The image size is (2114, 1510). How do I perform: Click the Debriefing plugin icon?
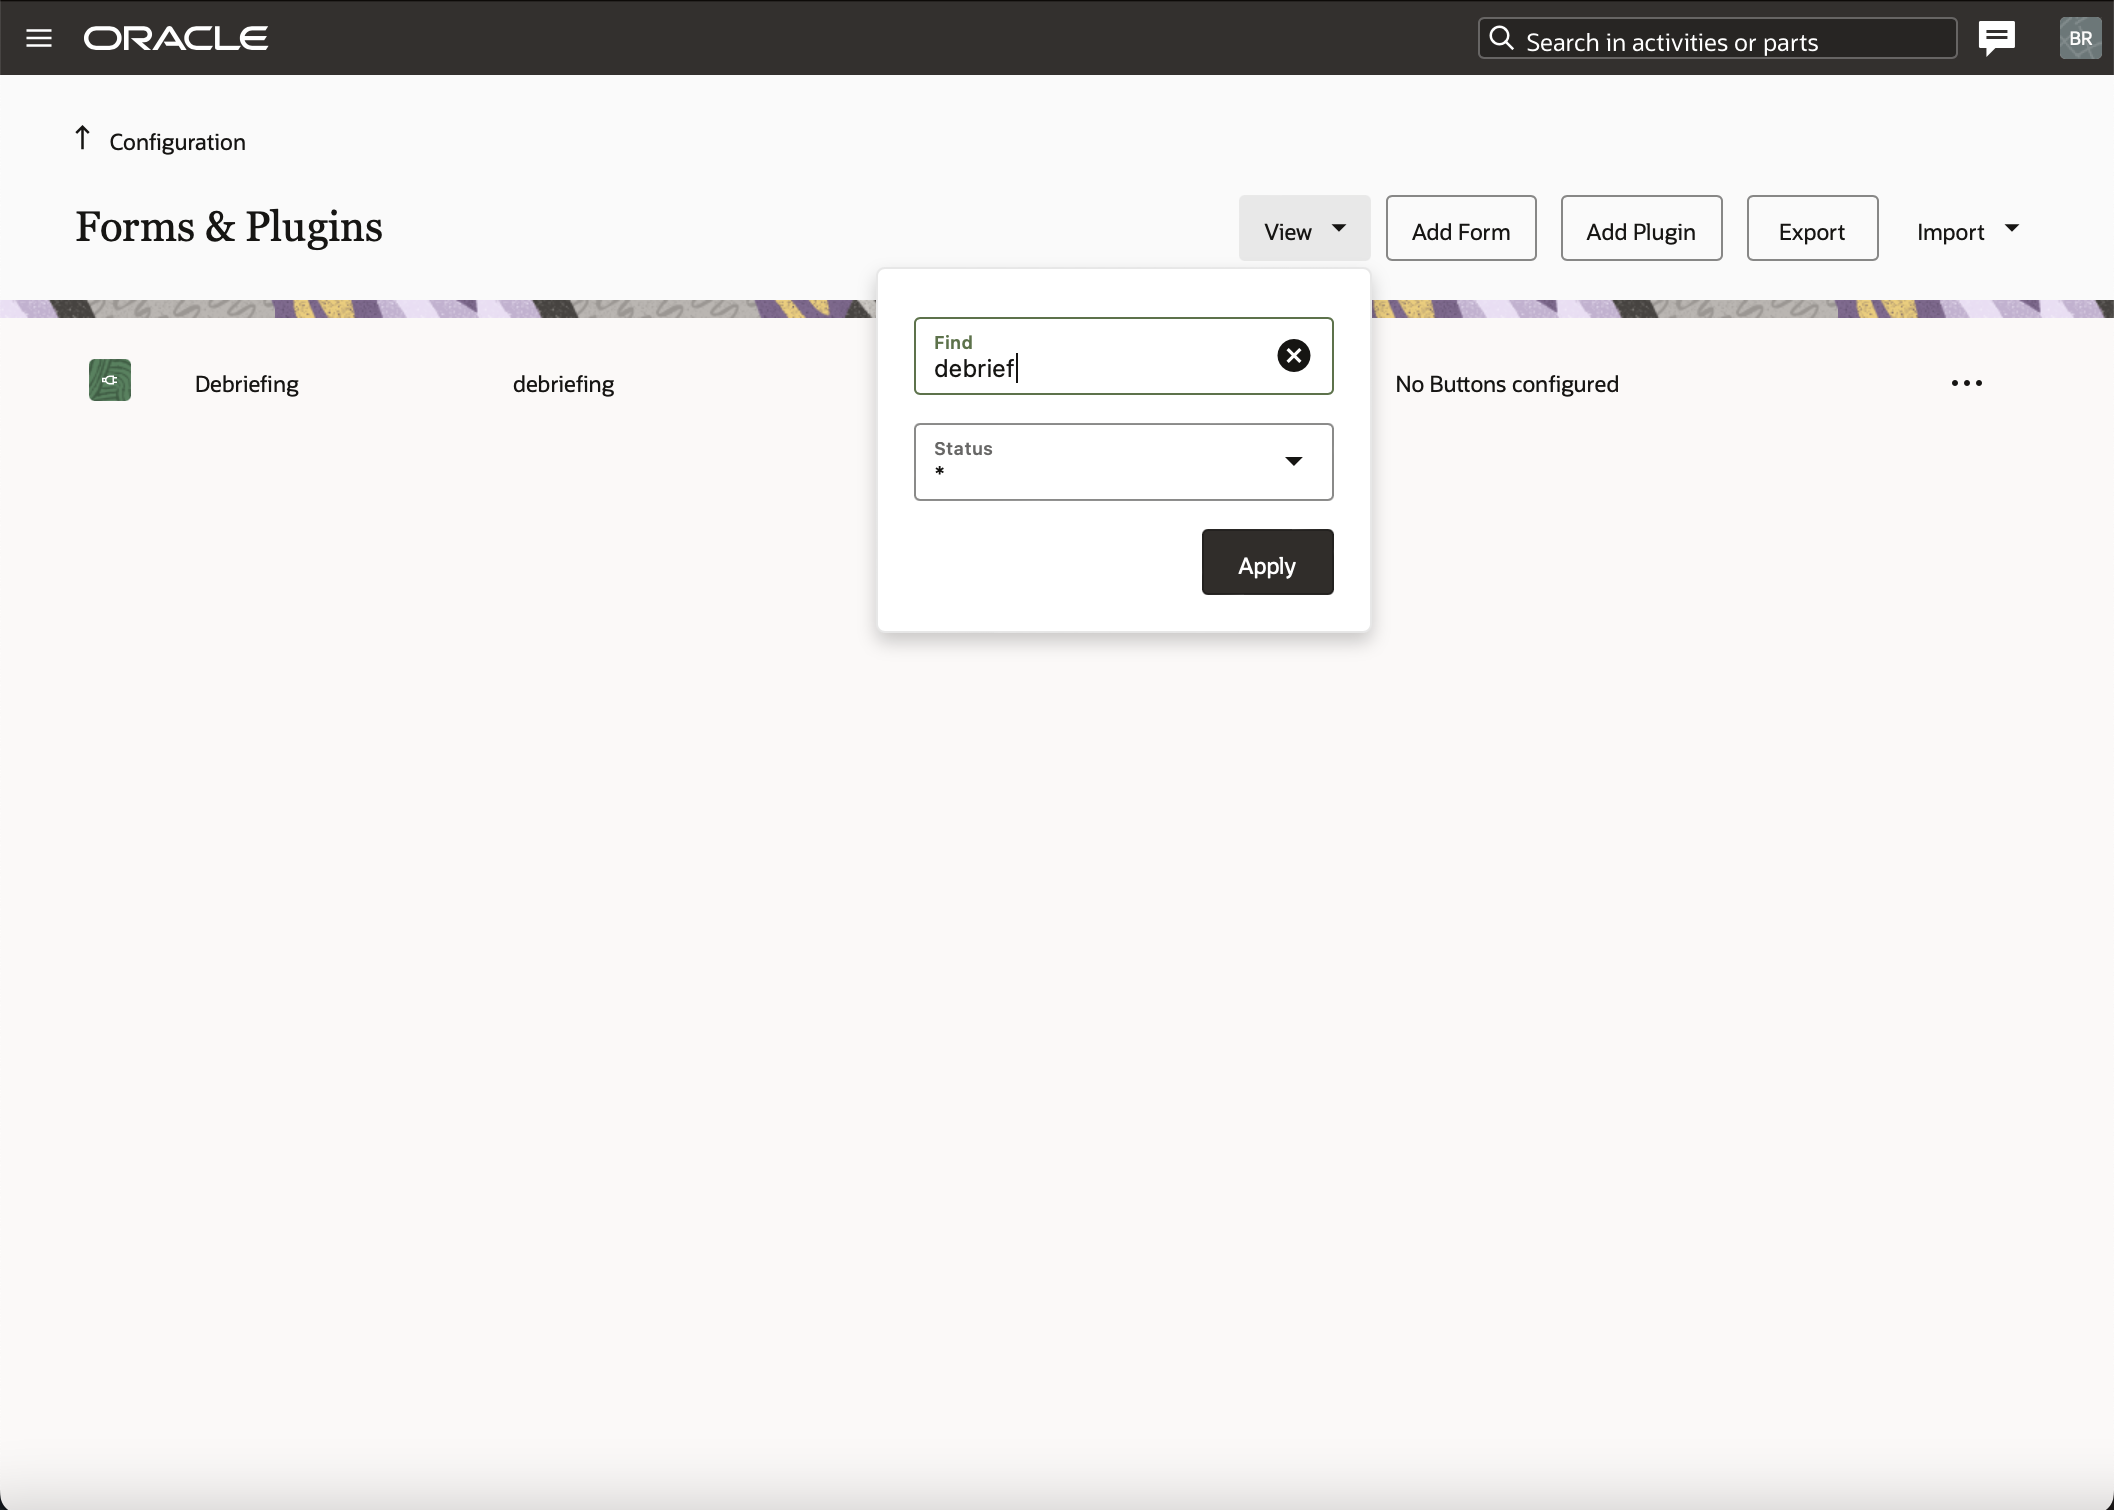[110, 381]
